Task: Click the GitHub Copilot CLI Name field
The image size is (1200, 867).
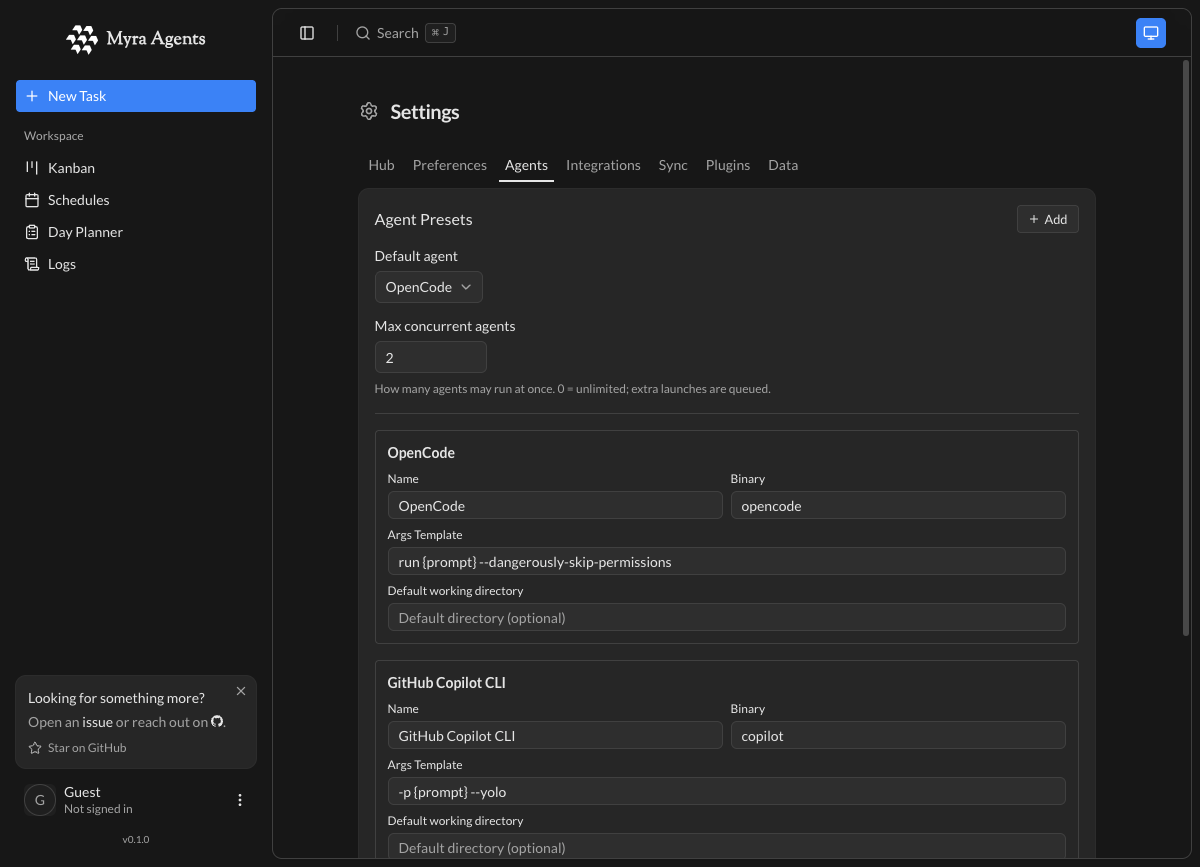Action: point(555,735)
